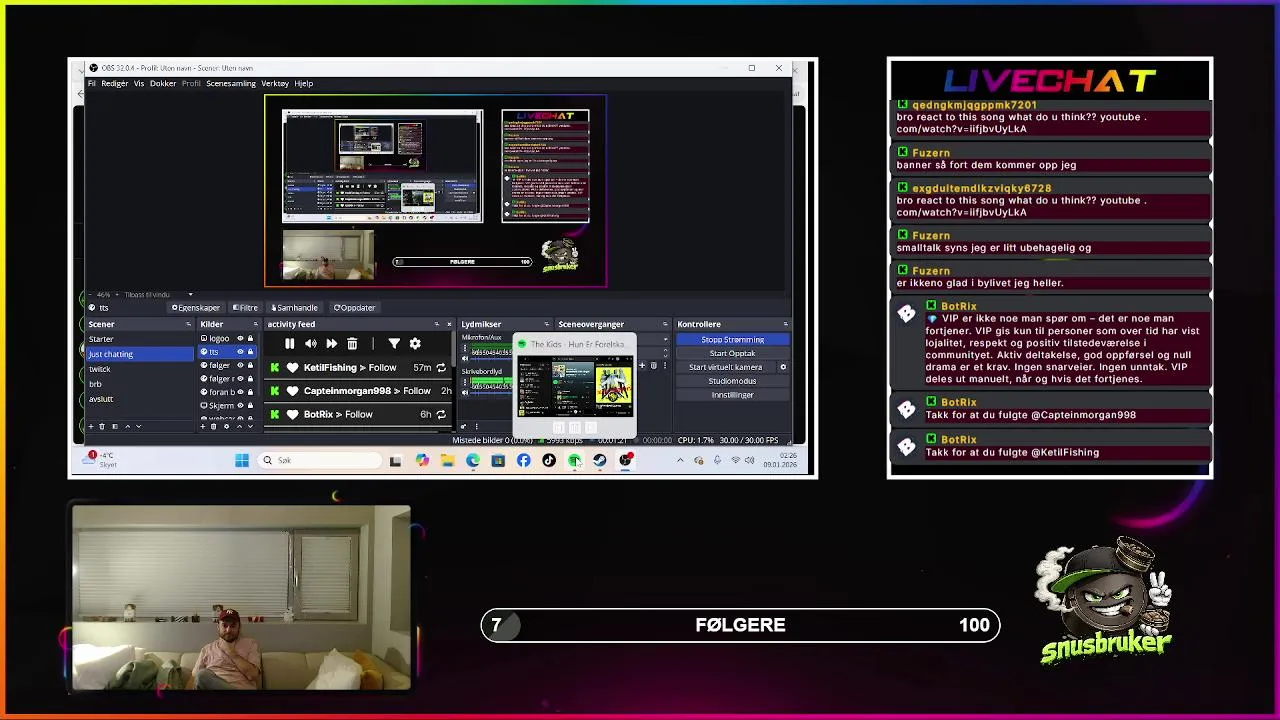
Task: Open the Rediger menu
Action: (114, 83)
